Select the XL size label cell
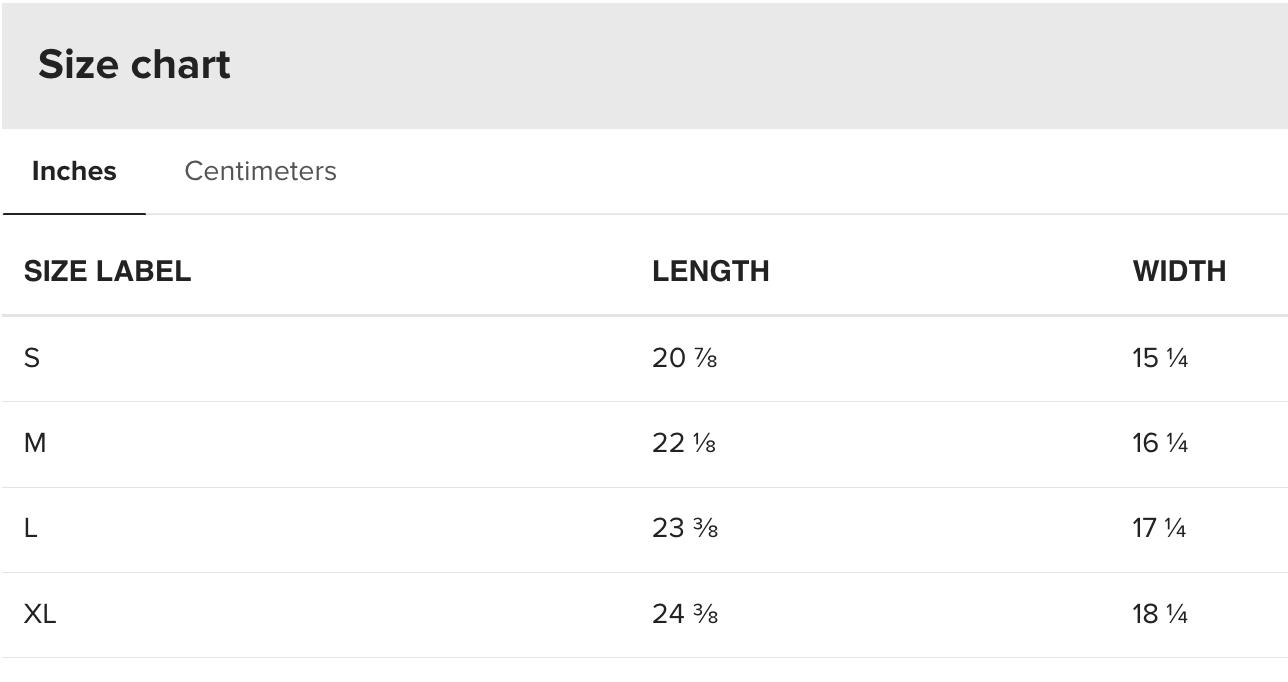 coord(40,614)
